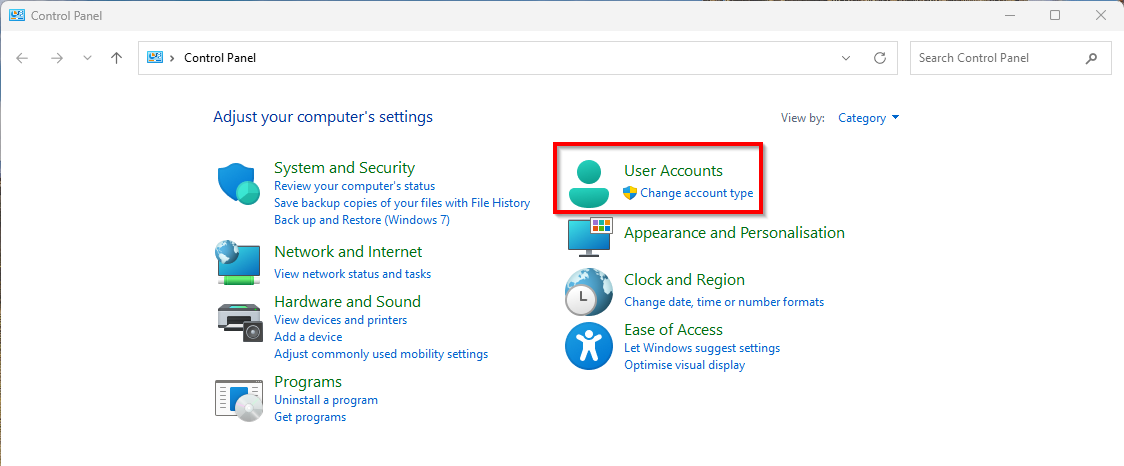Expand the address bar path chevron
Image resolution: width=1124 pixels, height=466 pixels.
pyautogui.click(x=172, y=58)
